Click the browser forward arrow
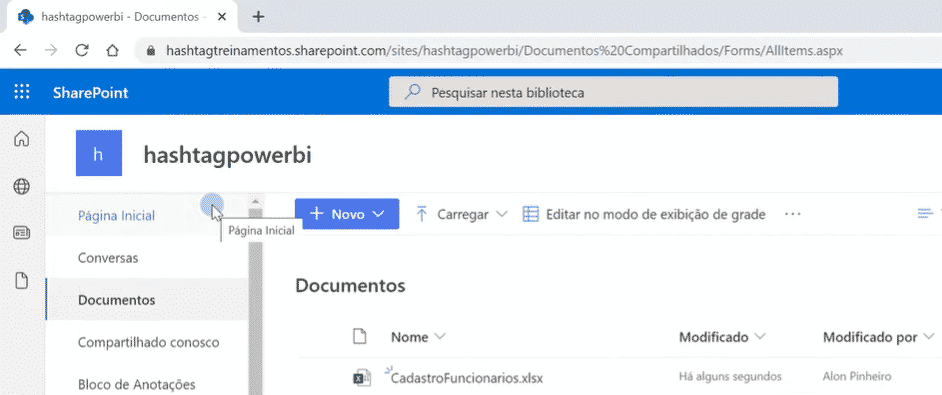This screenshot has height=395, width=942. click(x=51, y=51)
